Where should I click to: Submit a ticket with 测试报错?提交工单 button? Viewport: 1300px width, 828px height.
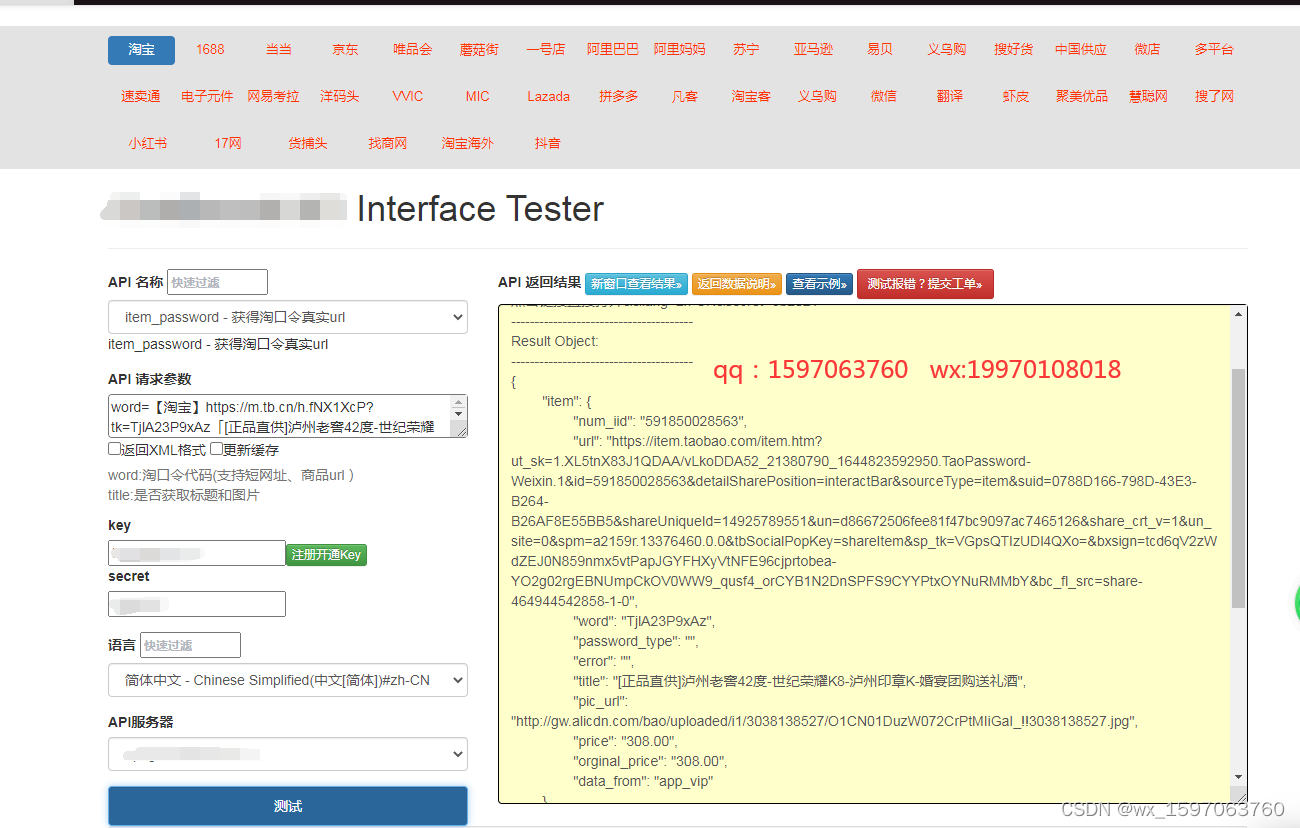pos(925,284)
